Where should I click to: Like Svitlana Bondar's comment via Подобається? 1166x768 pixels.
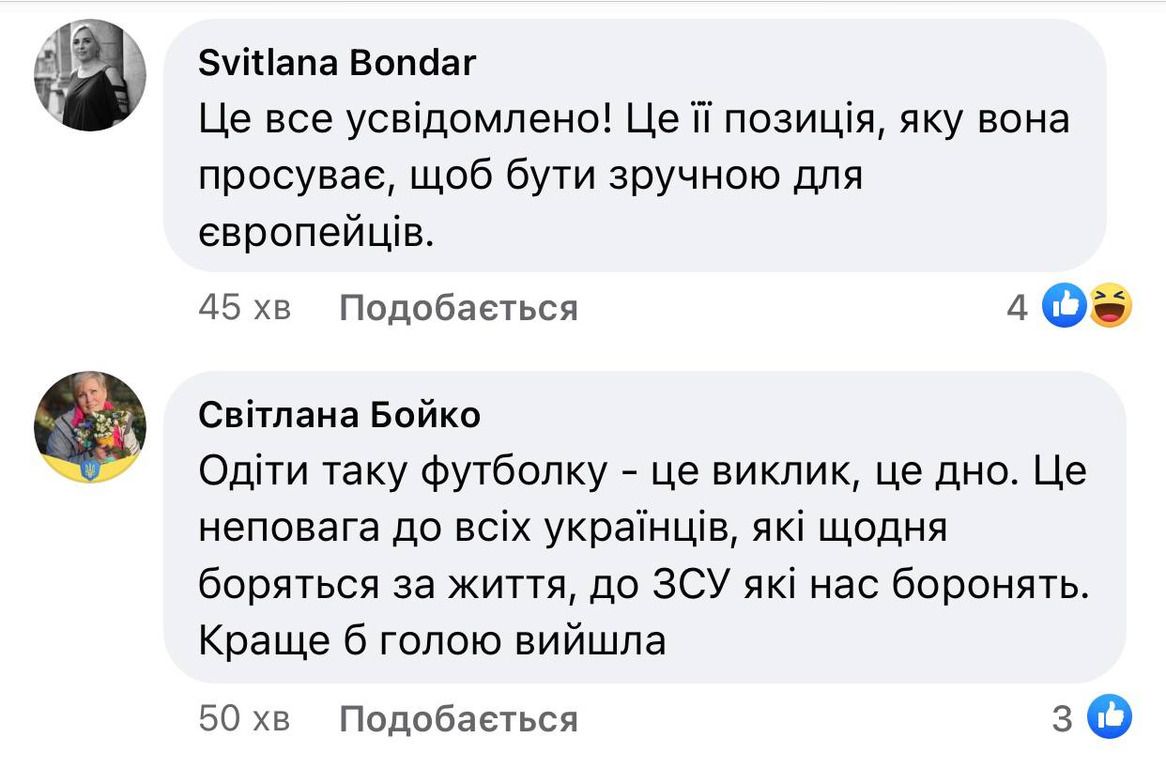458,308
